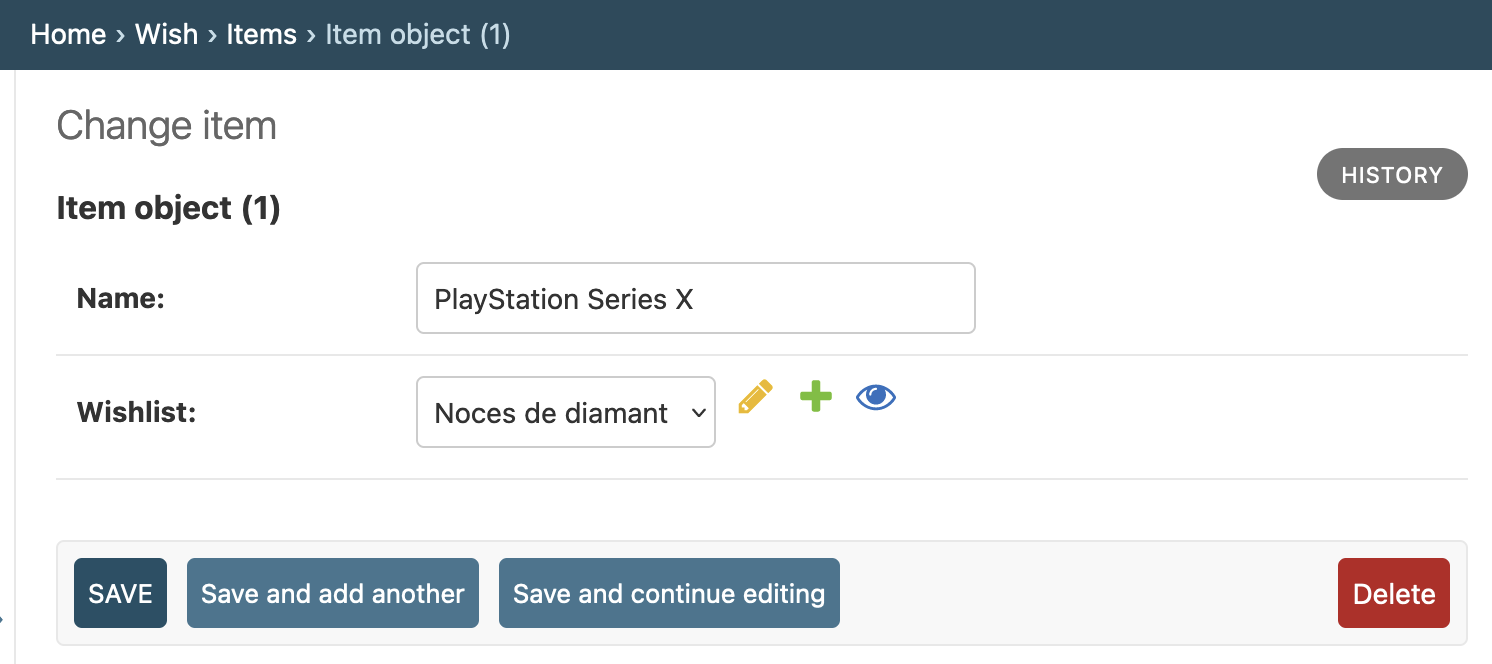Go to Home in the breadcrumb
This screenshot has width=1492, height=664.
pyautogui.click(x=68, y=34)
